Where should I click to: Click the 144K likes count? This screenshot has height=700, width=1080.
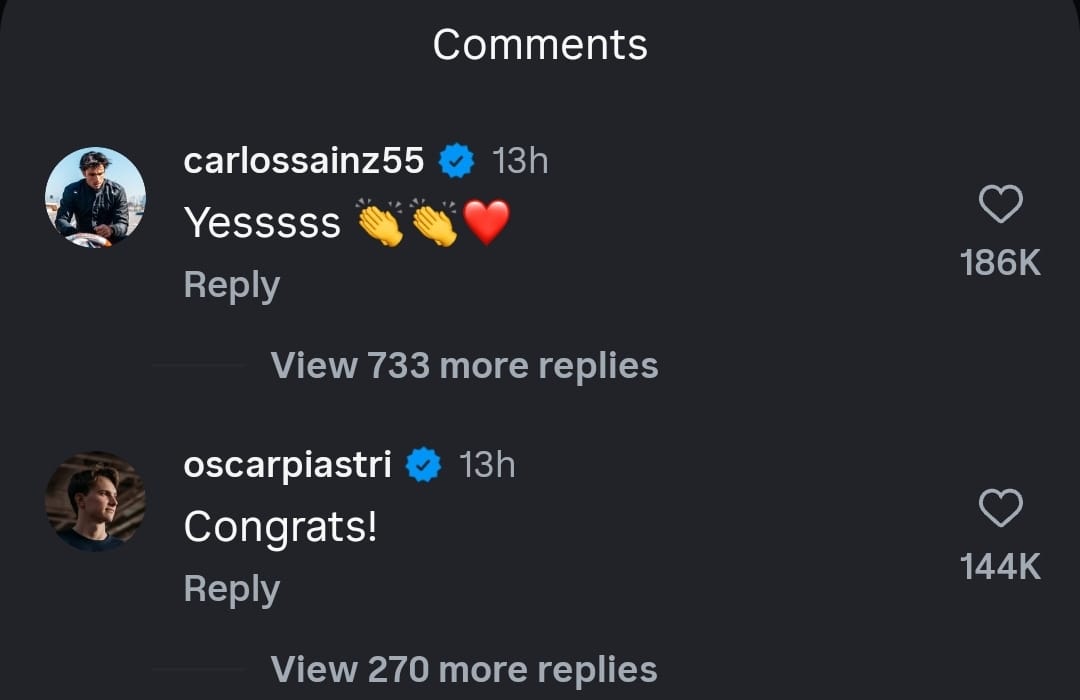point(1000,567)
